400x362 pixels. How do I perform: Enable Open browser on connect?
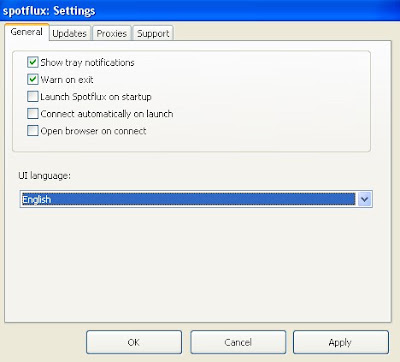(33, 131)
